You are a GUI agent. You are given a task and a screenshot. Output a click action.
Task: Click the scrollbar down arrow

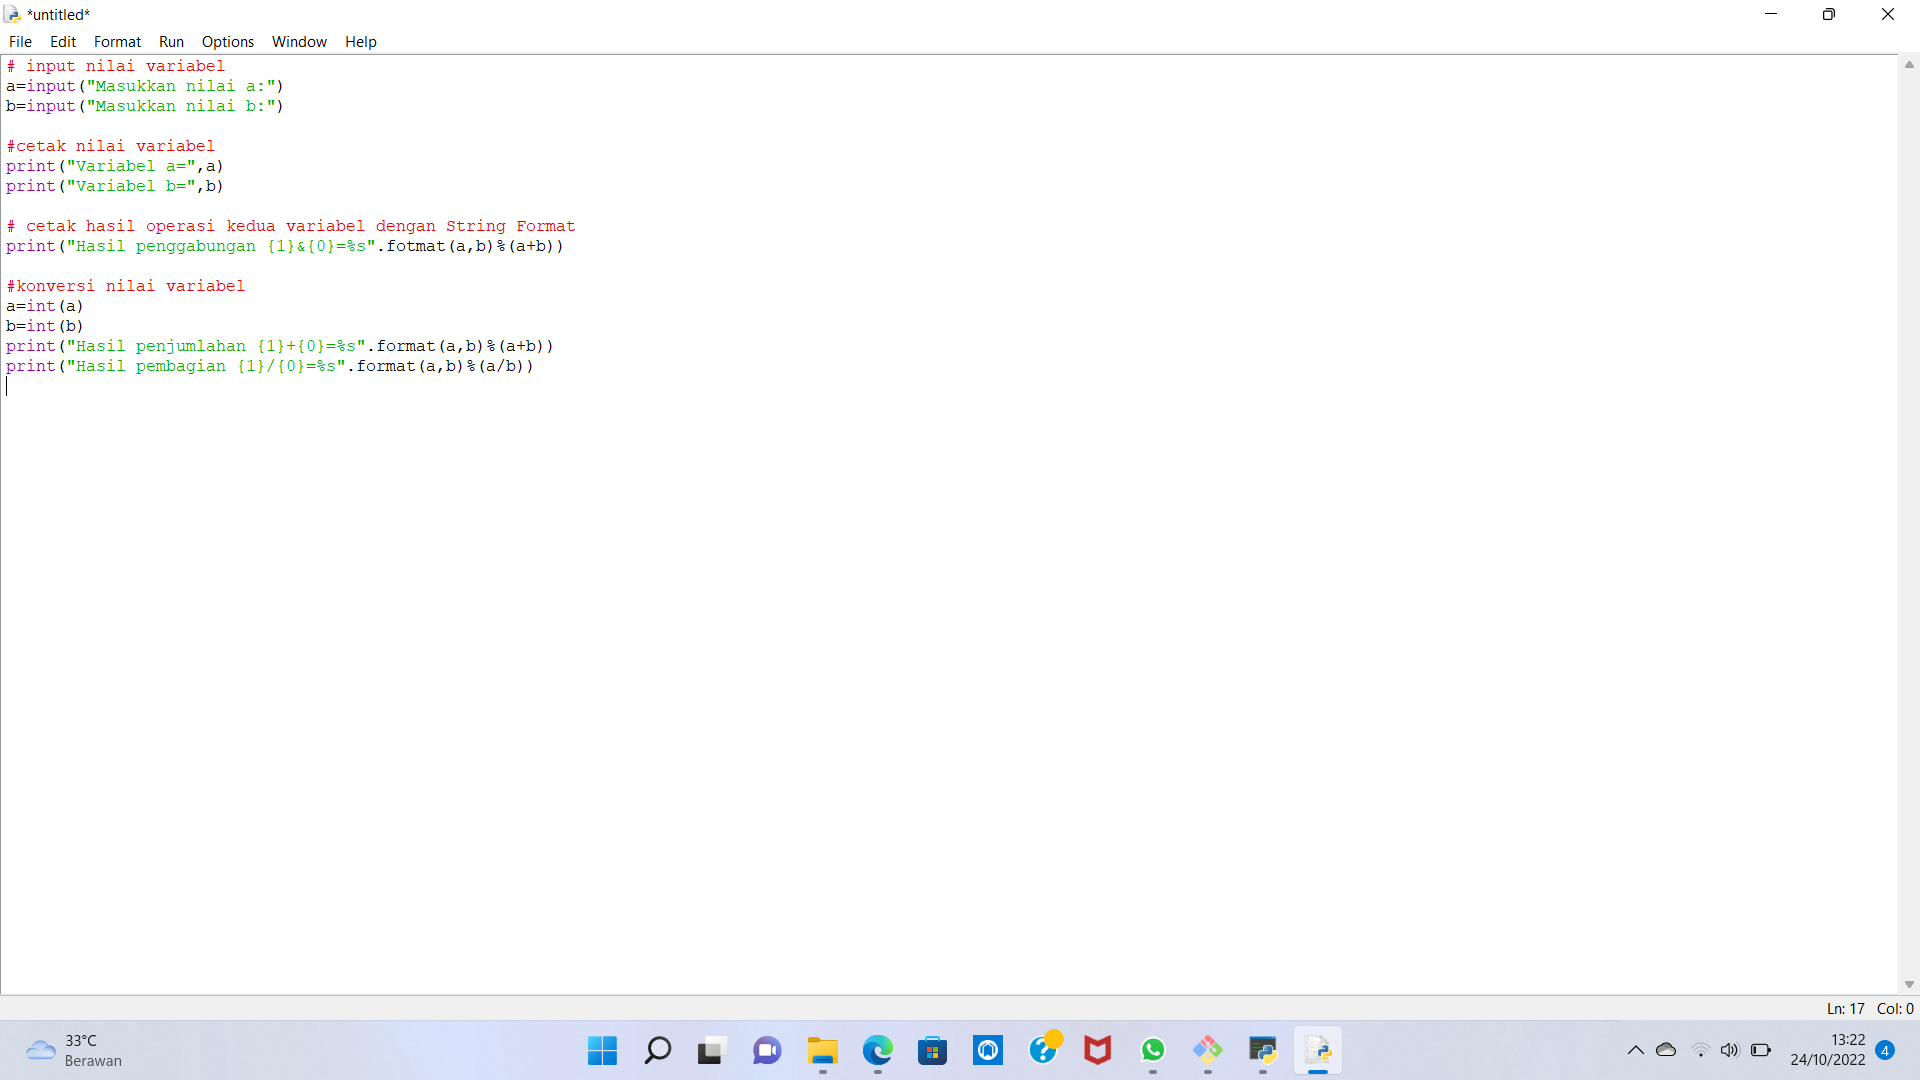pyautogui.click(x=1909, y=985)
